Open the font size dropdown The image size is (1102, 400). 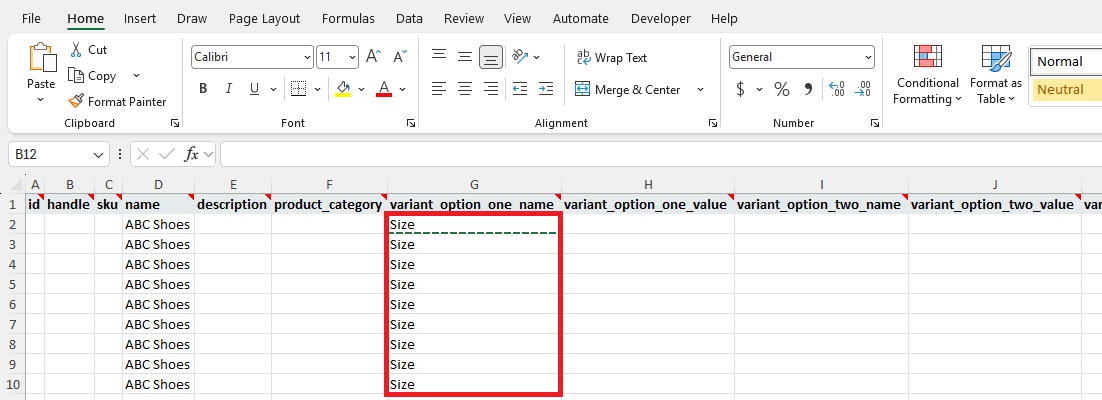352,57
